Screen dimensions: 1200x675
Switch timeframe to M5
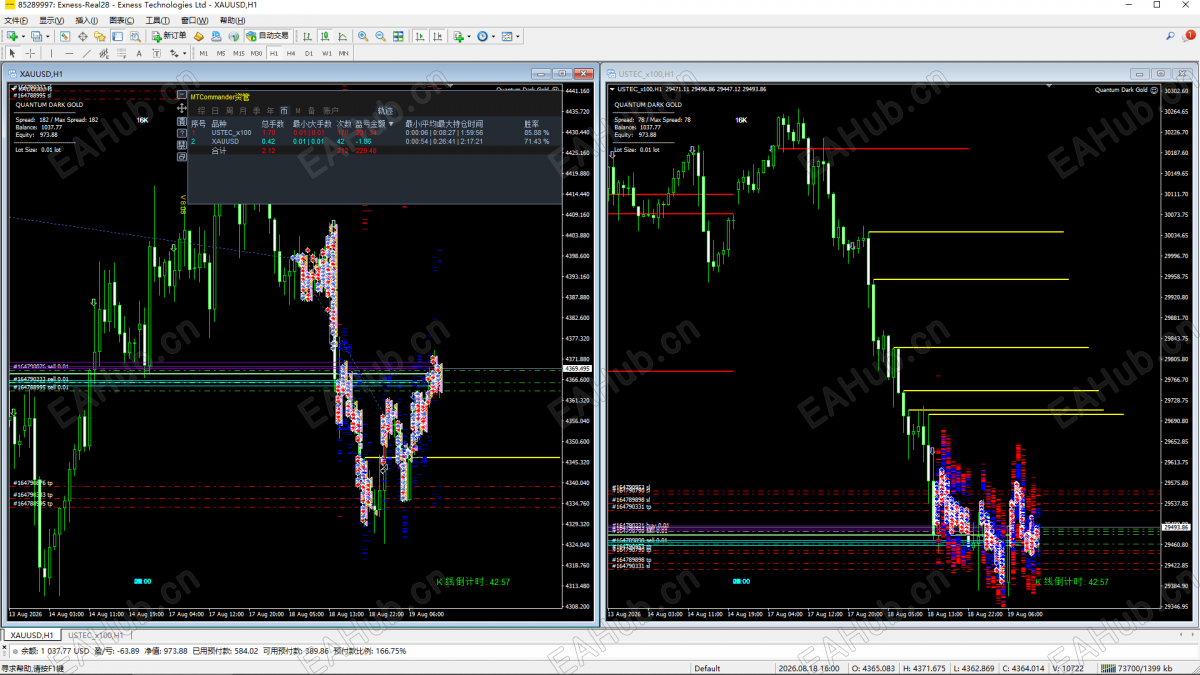pyautogui.click(x=221, y=53)
